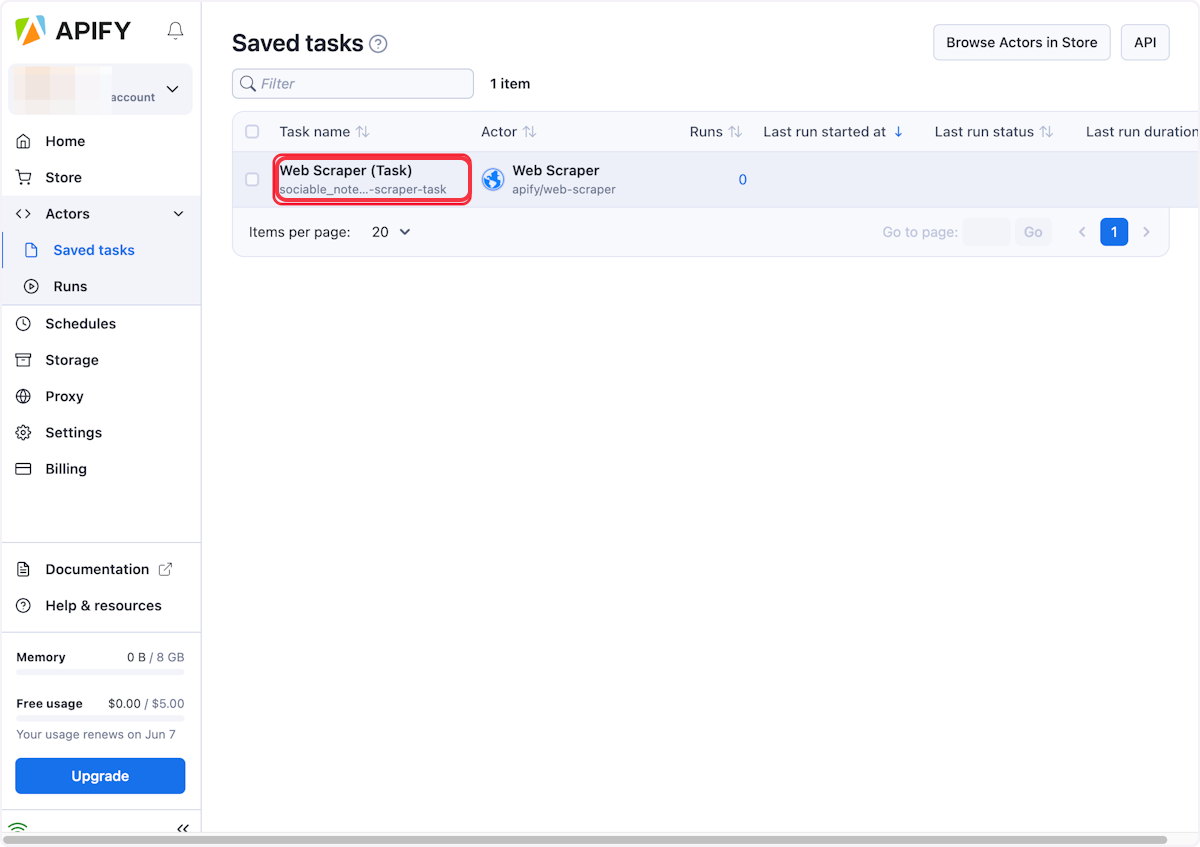This screenshot has width=1200, height=847.
Task: Collapse the sidebar with double chevron
Action: pos(183,828)
